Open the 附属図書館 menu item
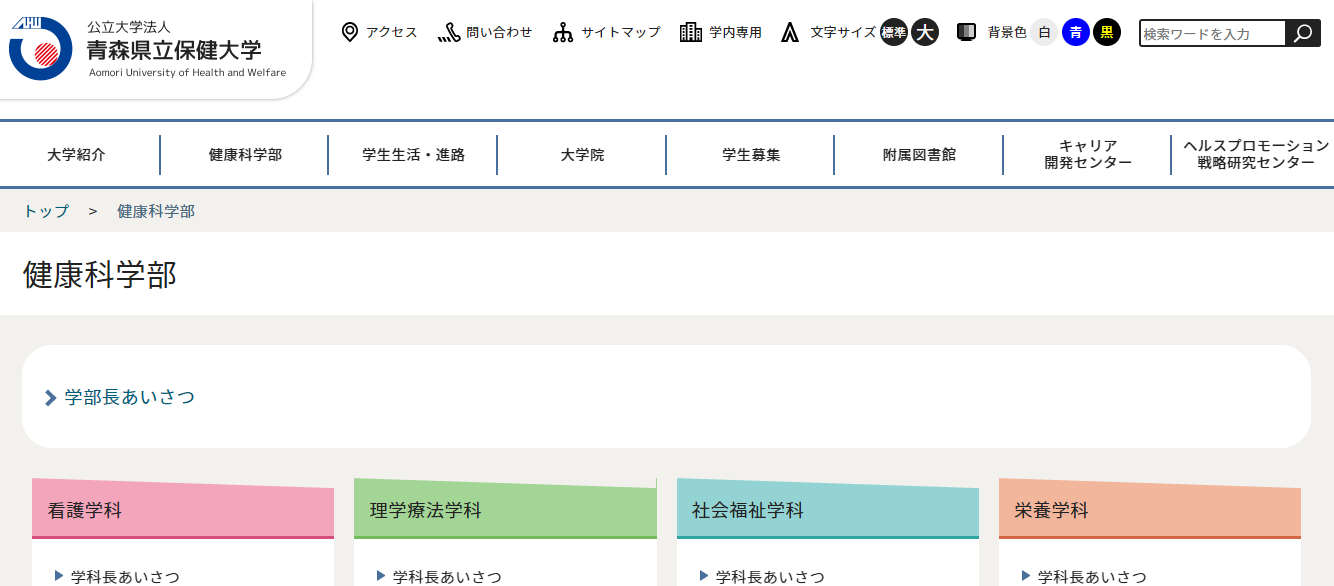The height and width of the screenshot is (586, 1334). click(x=919, y=155)
